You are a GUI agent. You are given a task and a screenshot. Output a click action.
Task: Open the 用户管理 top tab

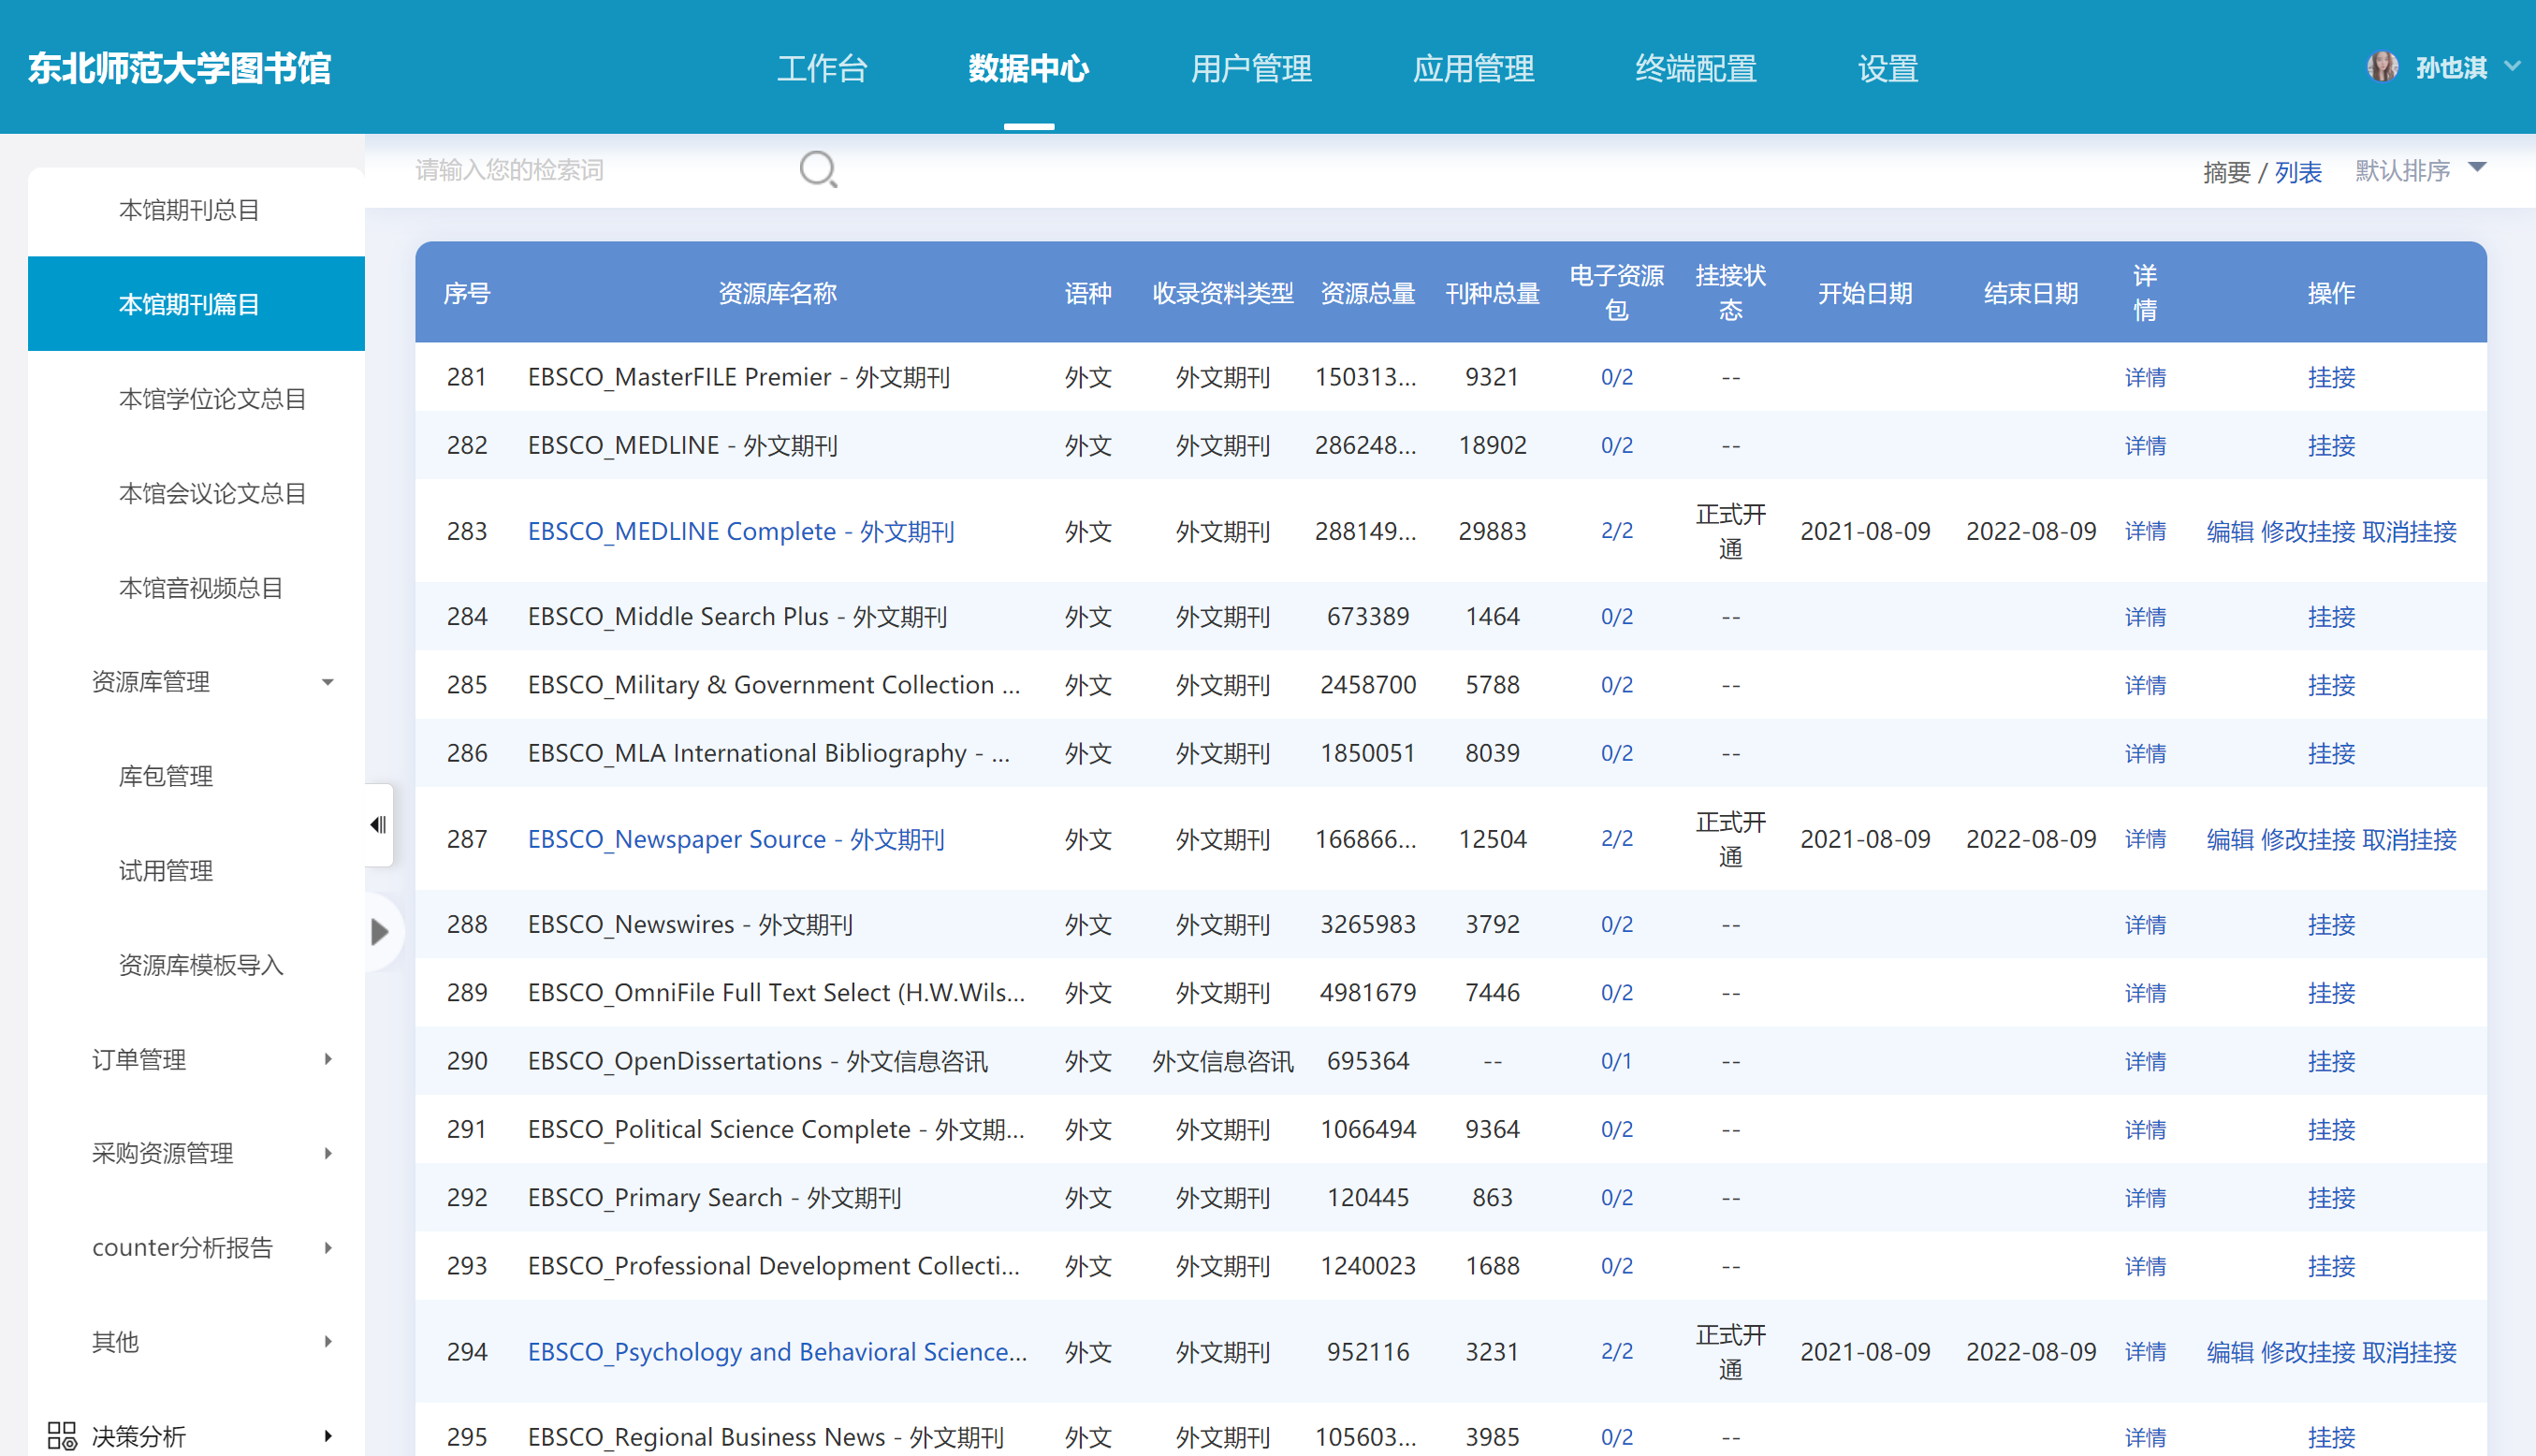pos(1250,68)
